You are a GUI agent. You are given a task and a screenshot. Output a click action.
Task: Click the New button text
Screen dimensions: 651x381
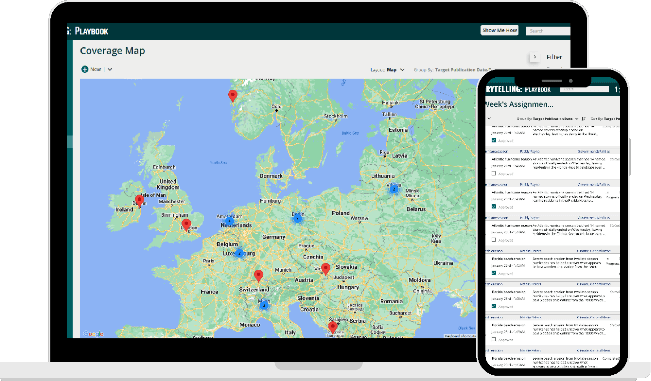(x=96, y=69)
